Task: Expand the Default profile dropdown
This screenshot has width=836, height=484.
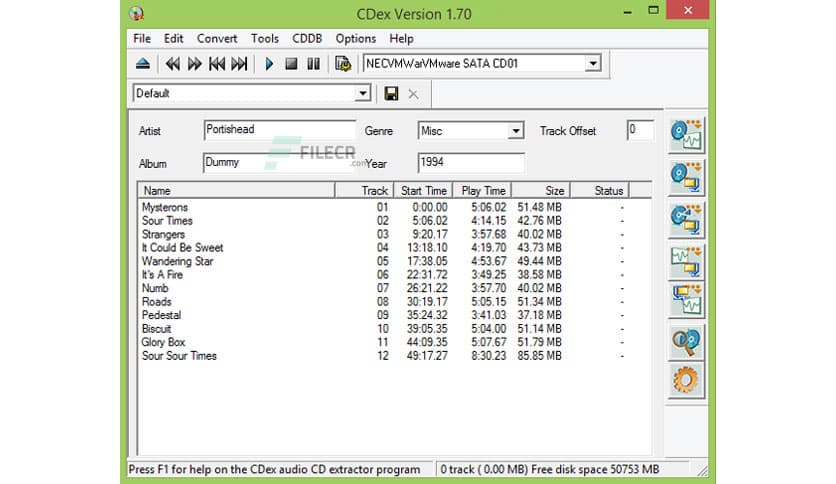Action: pos(363,94)
